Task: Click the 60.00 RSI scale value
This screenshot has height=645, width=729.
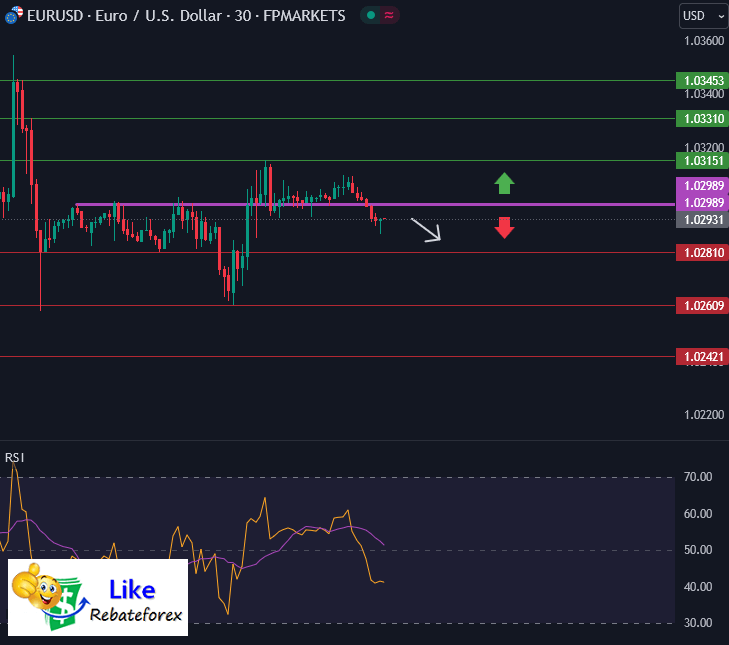Action: tap(698, 513)
